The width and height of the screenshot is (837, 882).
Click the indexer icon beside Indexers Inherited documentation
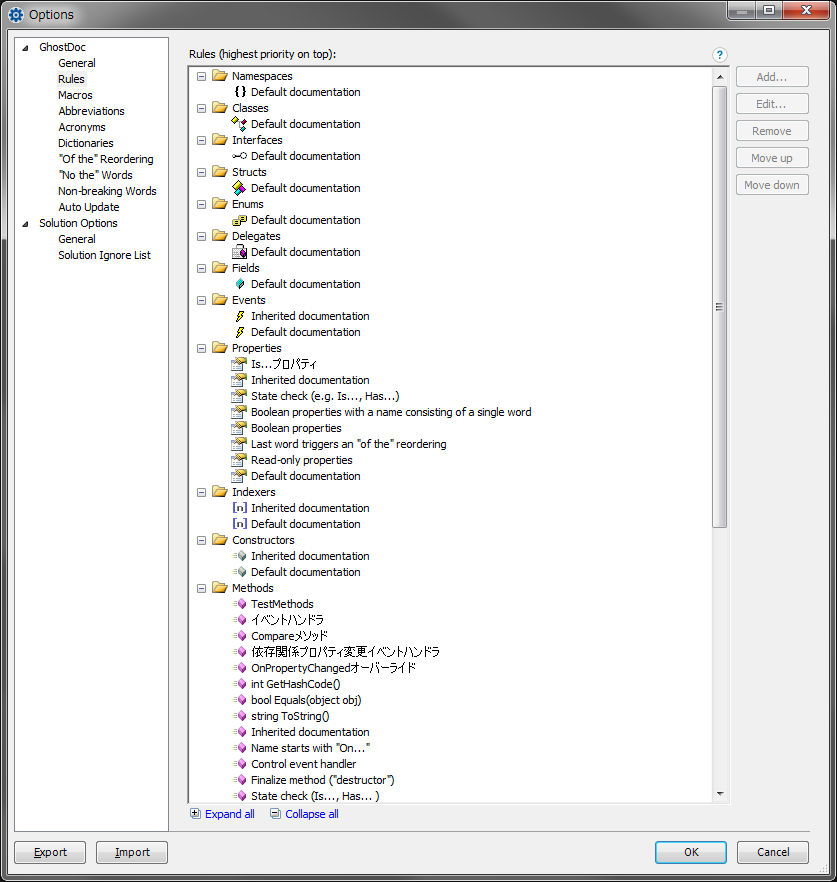(240, 508)
